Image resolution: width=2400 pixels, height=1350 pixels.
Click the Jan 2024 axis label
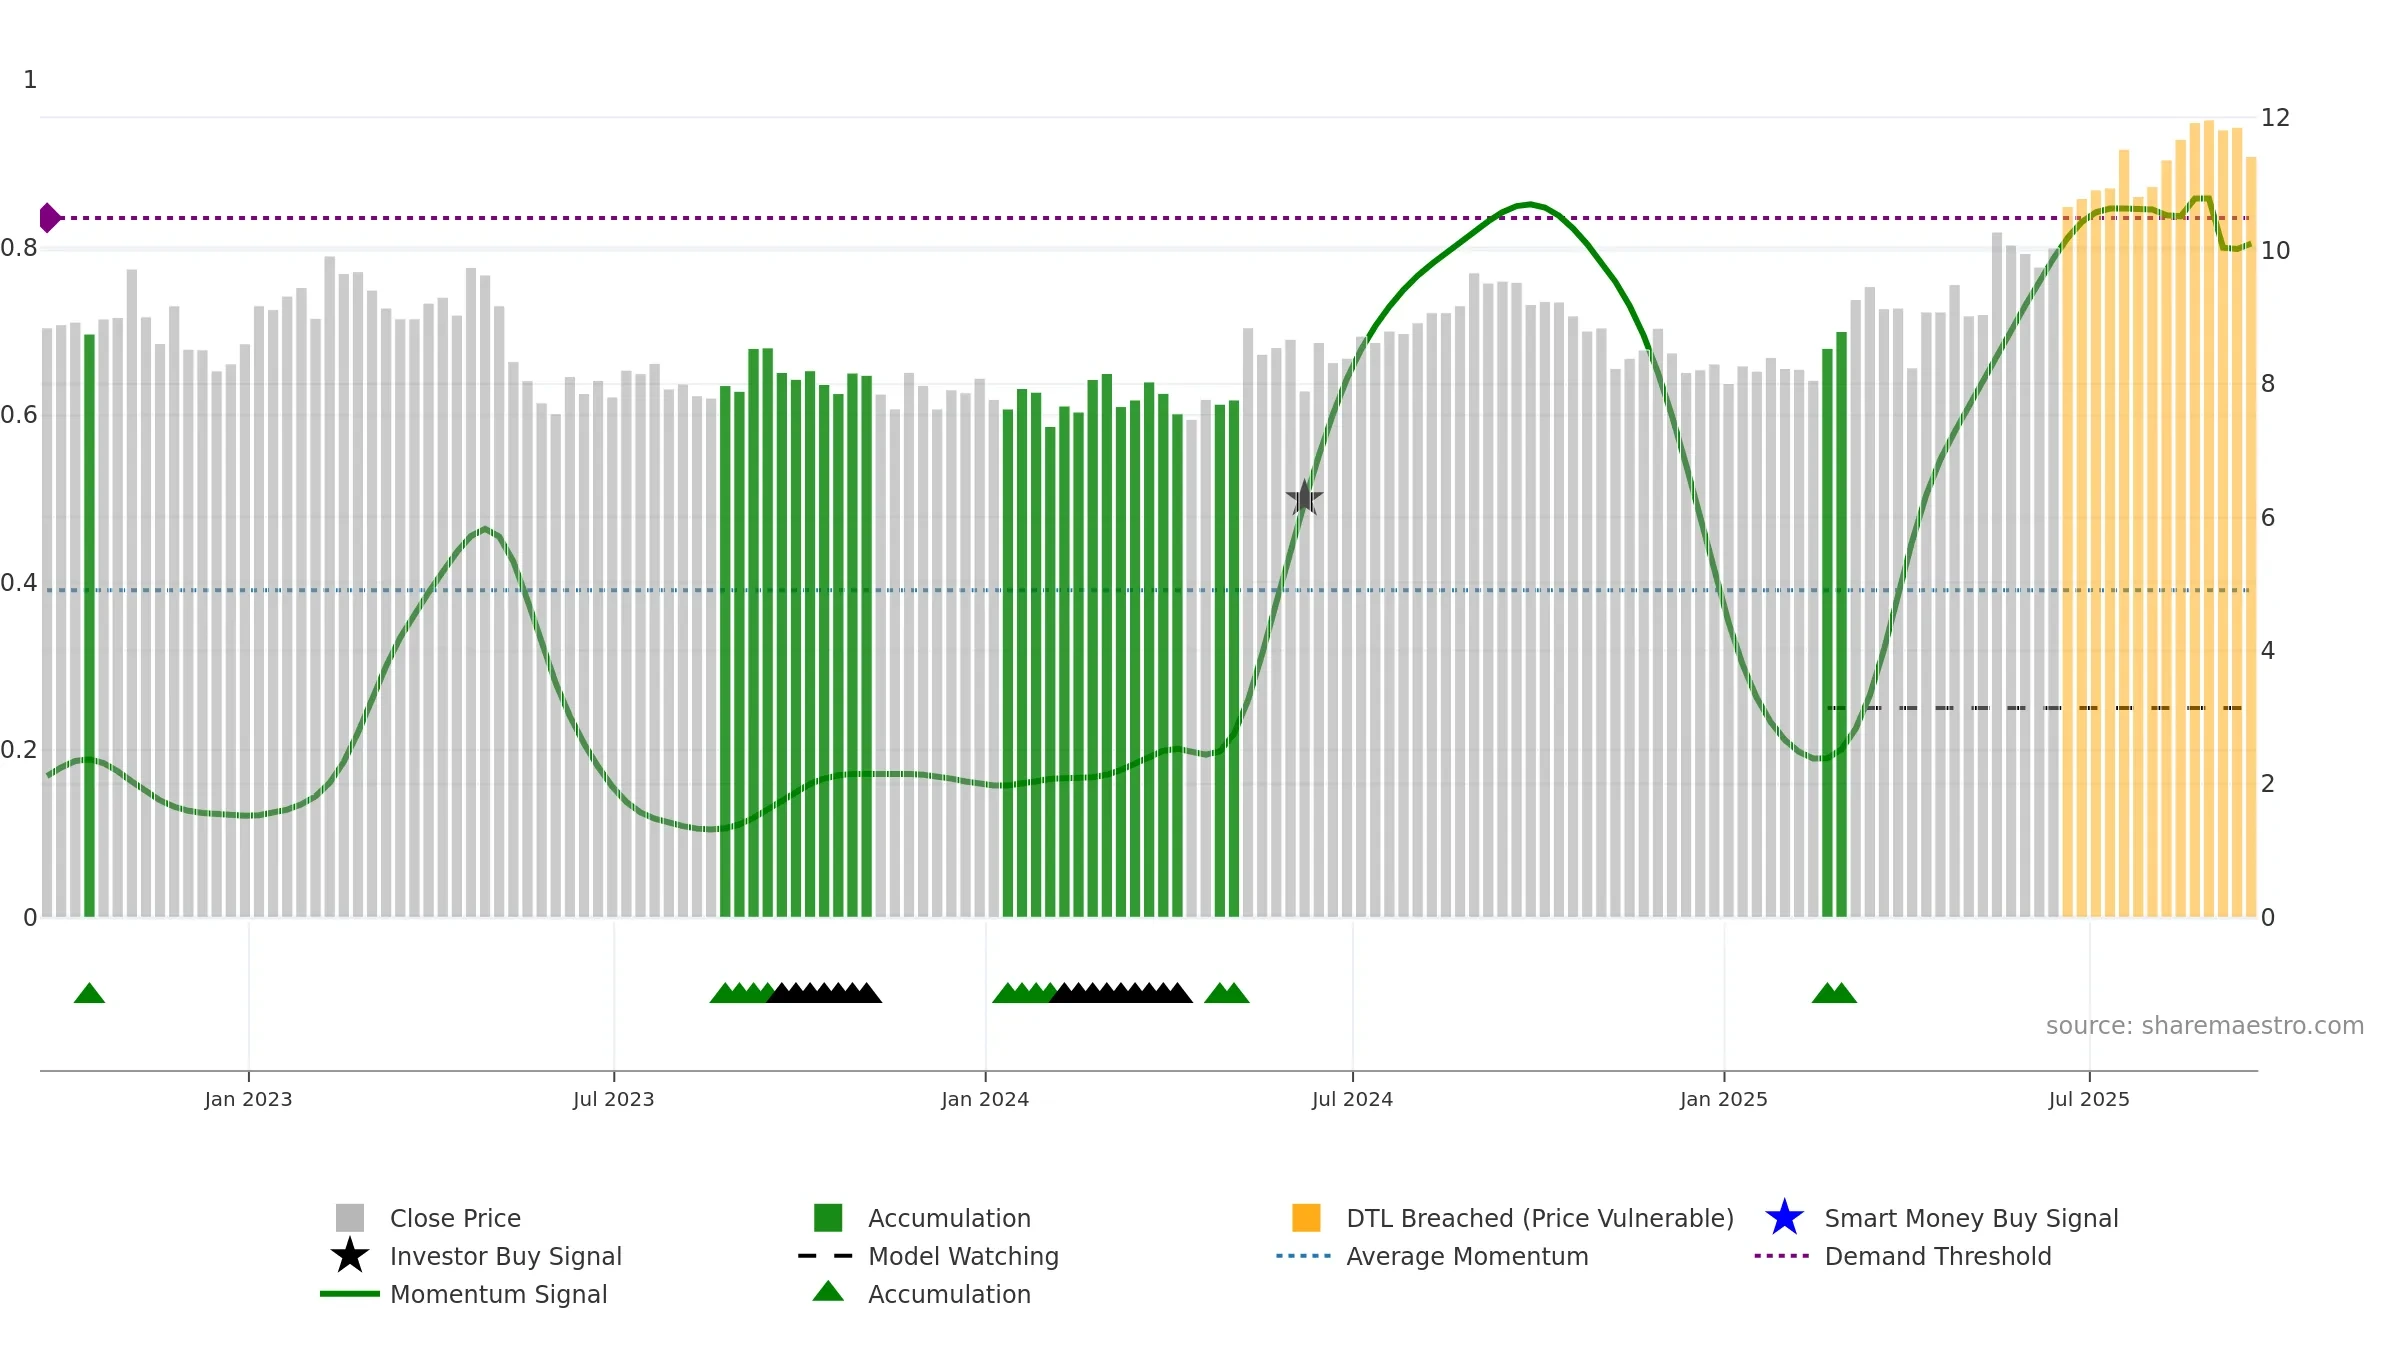click(x=985, y=1100)
